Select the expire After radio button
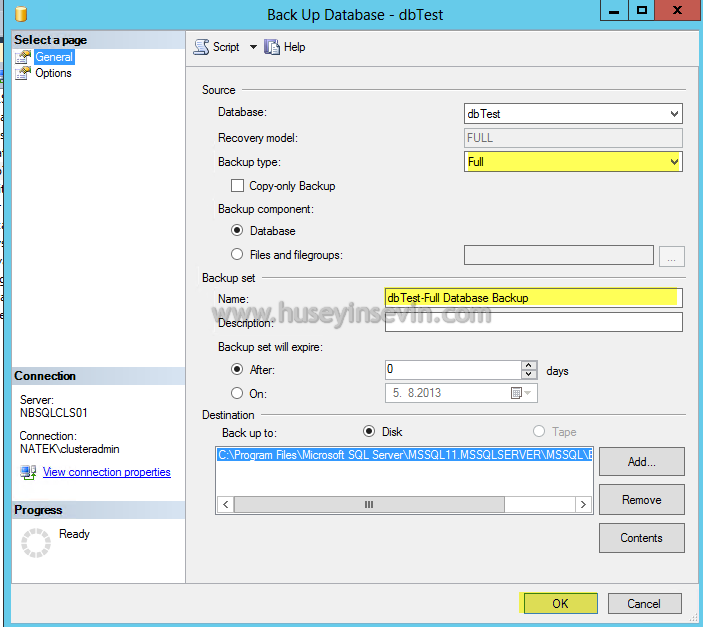Image resolution: width=703 pixels, height=627 pixels. (237, 369)
